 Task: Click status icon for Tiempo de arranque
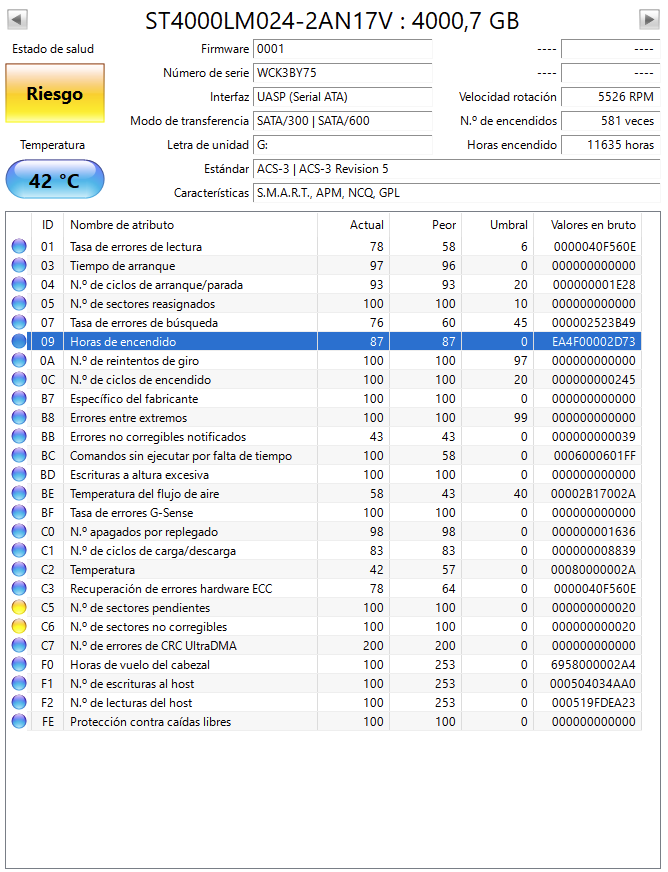coord(19,265)
